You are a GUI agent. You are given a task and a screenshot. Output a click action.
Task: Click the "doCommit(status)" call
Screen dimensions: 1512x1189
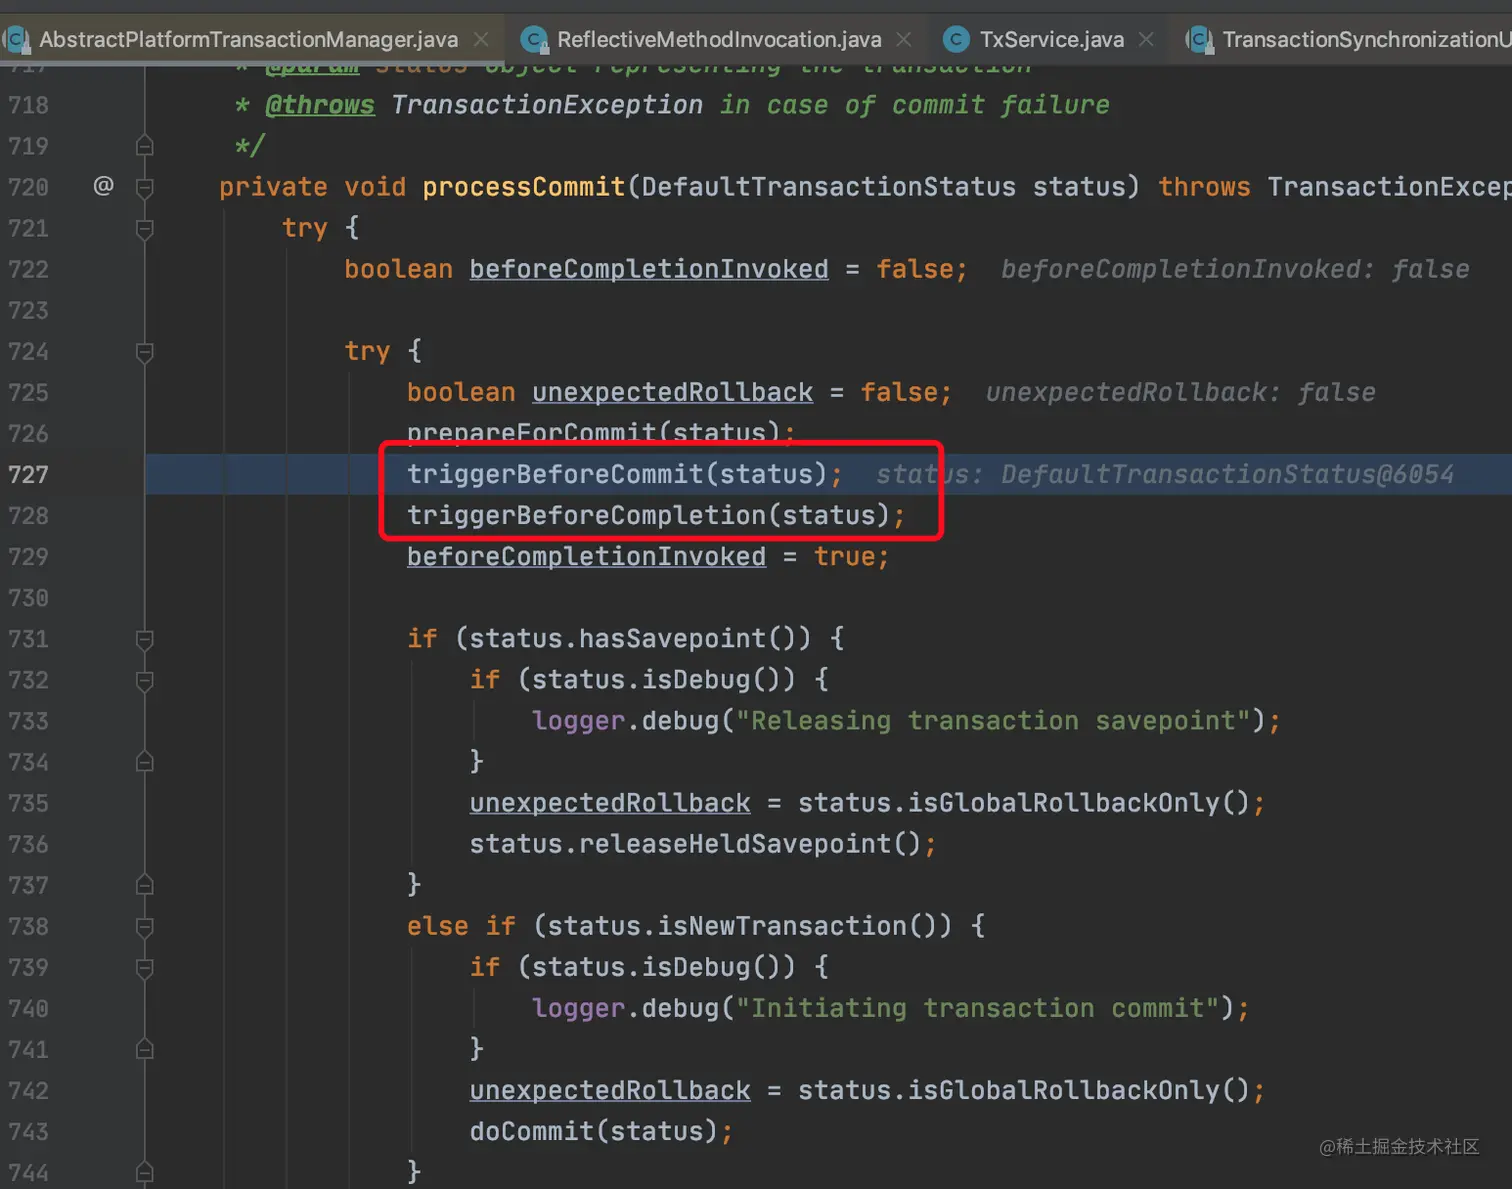click(594, 1131)
